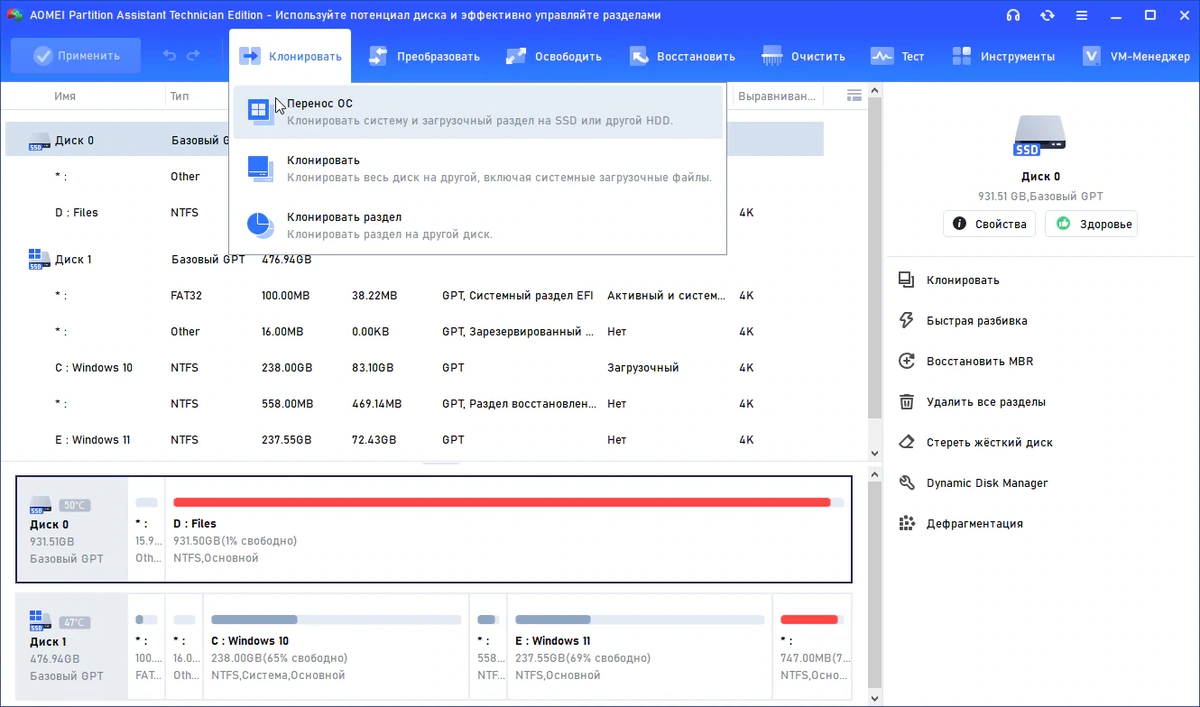The height and width of the screenshot is (707, 1200).
Task: Select C : Windows 10 block in disk map
Action: (x=336, y=646)
